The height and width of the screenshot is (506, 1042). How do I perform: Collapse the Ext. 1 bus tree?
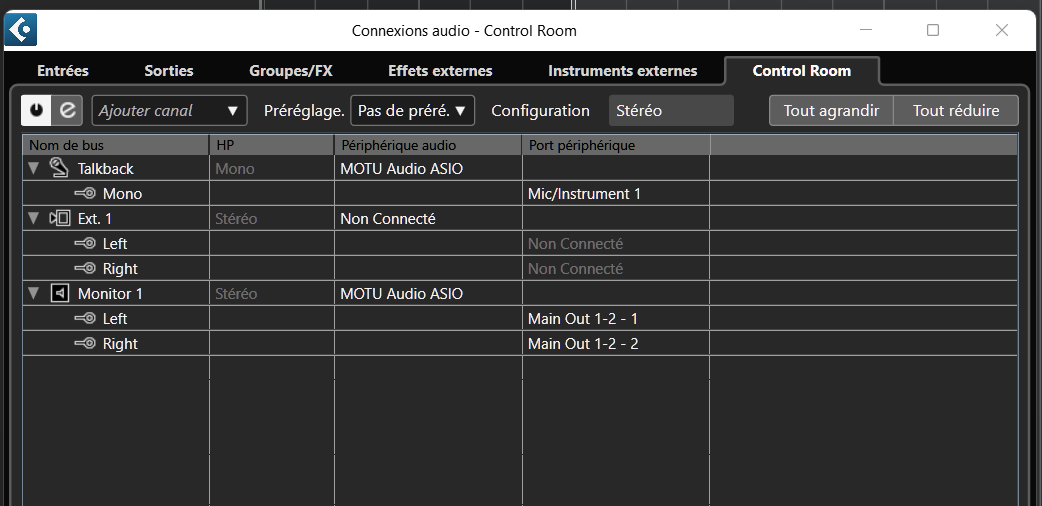pyautogui.click(x=34, y=219)
